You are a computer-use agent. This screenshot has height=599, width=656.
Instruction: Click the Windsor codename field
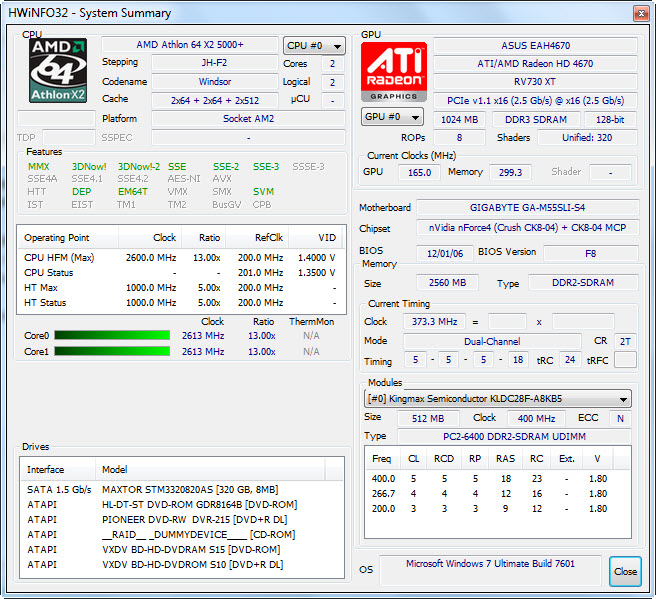click(x=215, y=82)
